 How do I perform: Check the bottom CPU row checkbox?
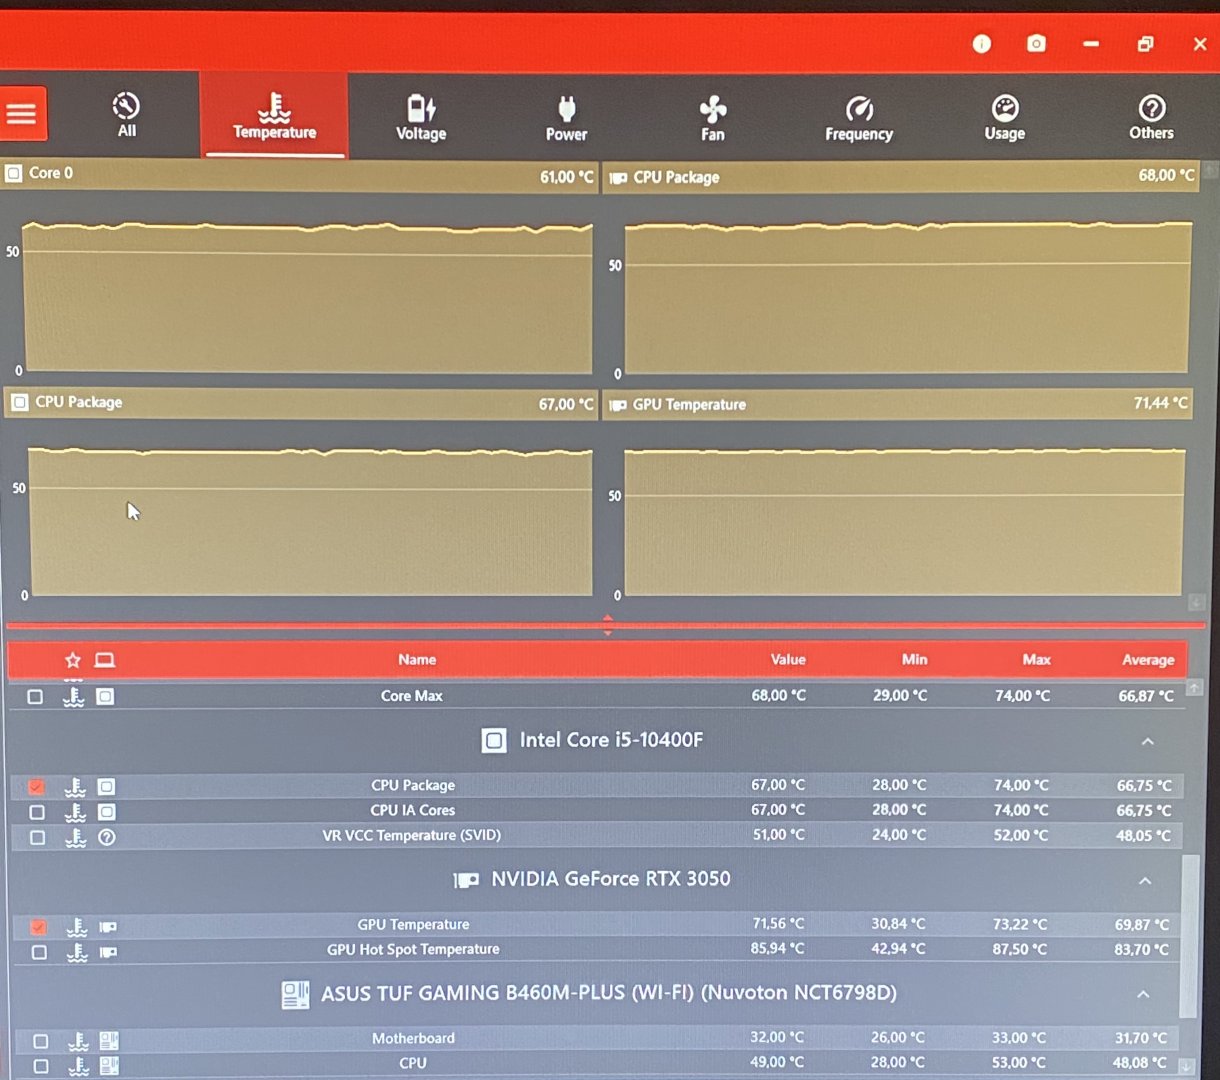click(40, 1066)
